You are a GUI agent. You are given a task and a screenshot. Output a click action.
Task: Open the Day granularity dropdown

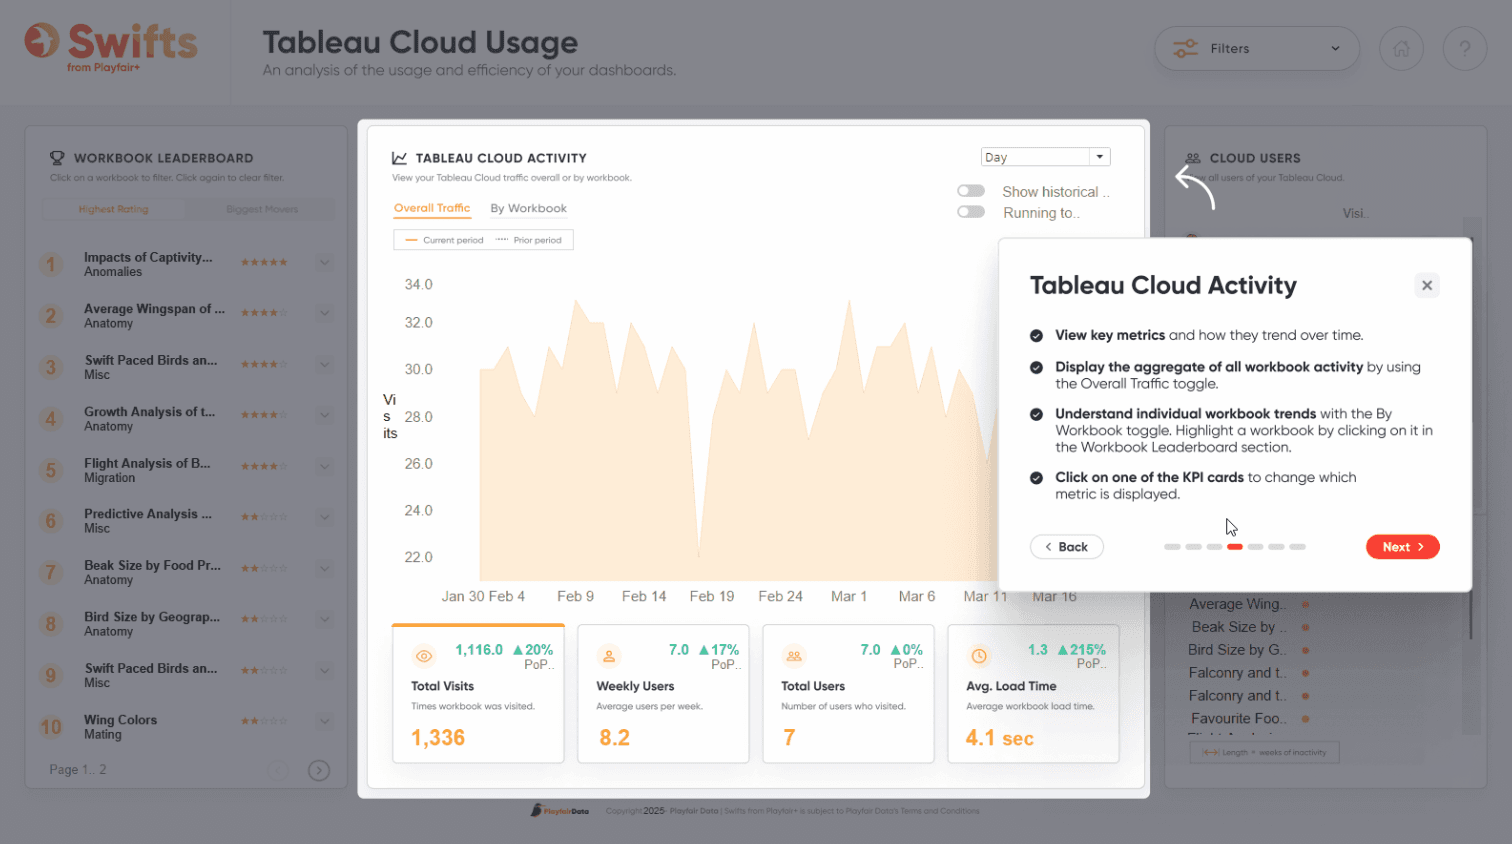[1045, 157]
